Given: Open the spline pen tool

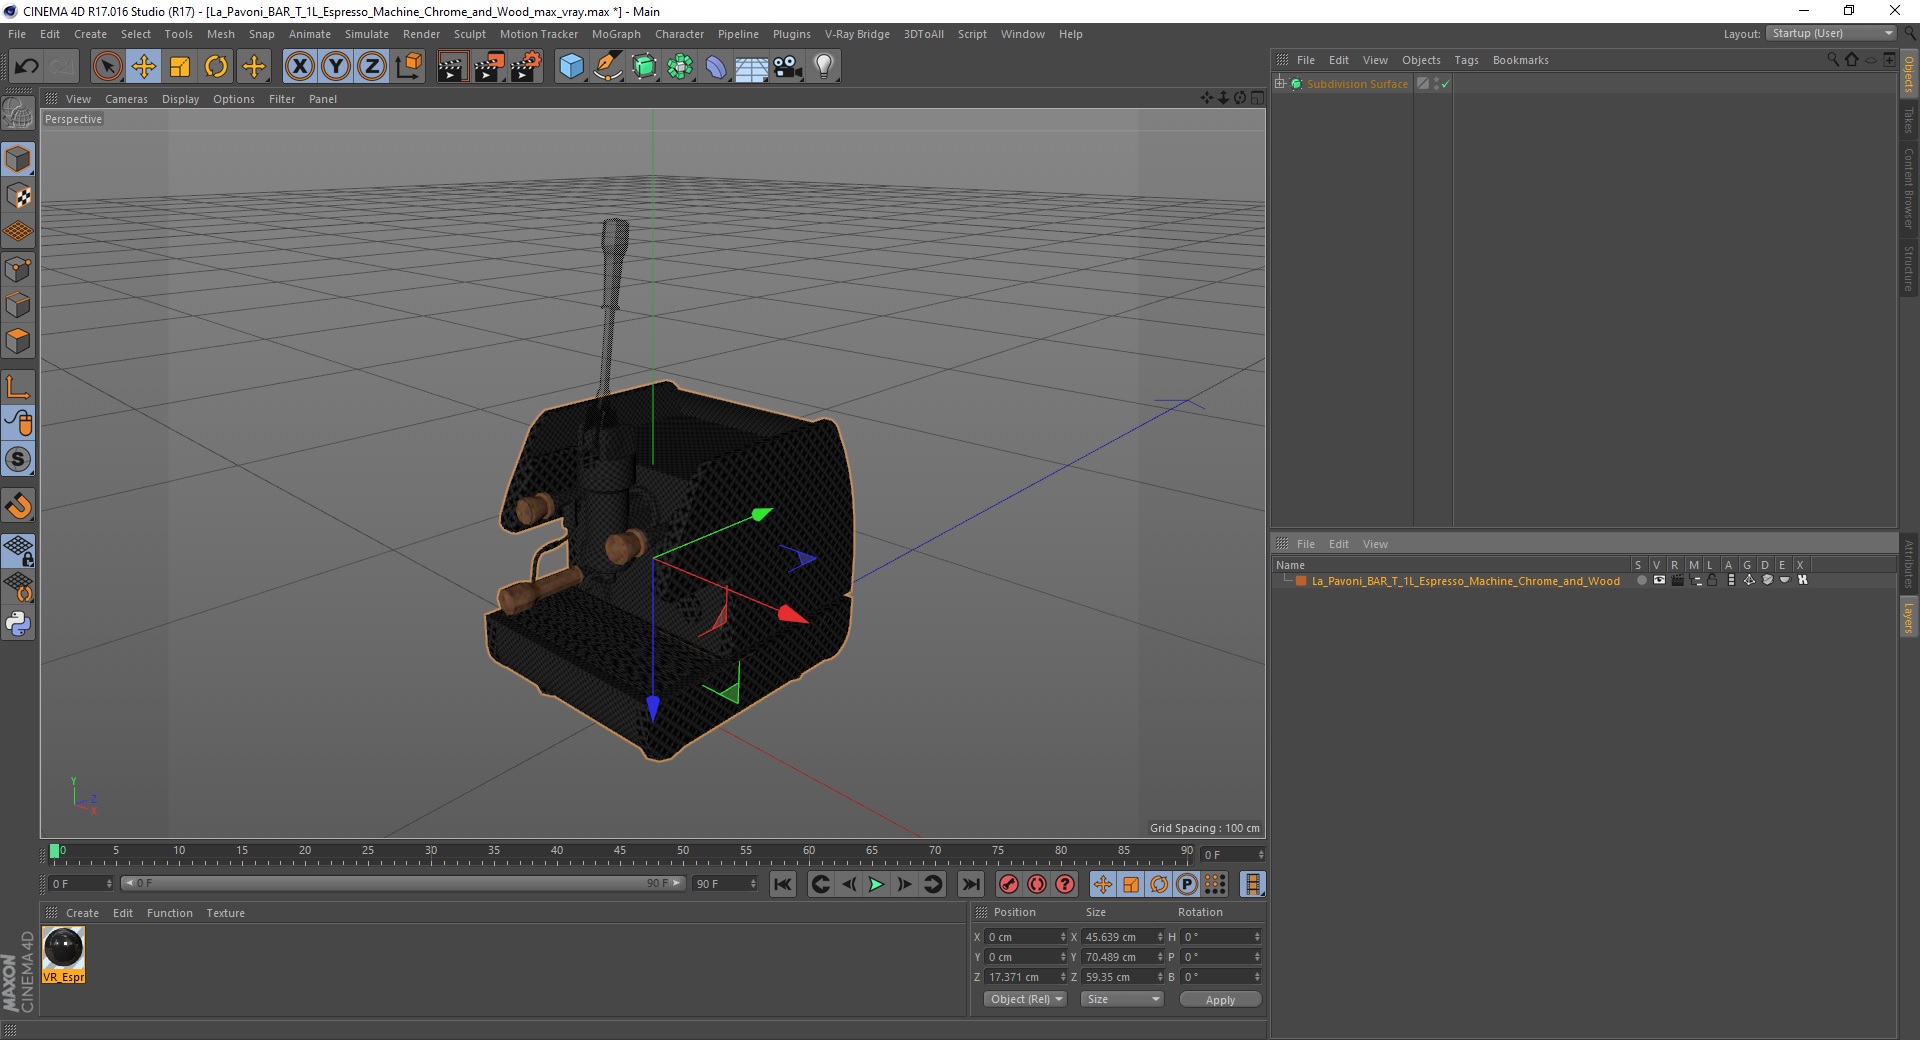Looking at the screenshot, I should click(x=608, y=67).
